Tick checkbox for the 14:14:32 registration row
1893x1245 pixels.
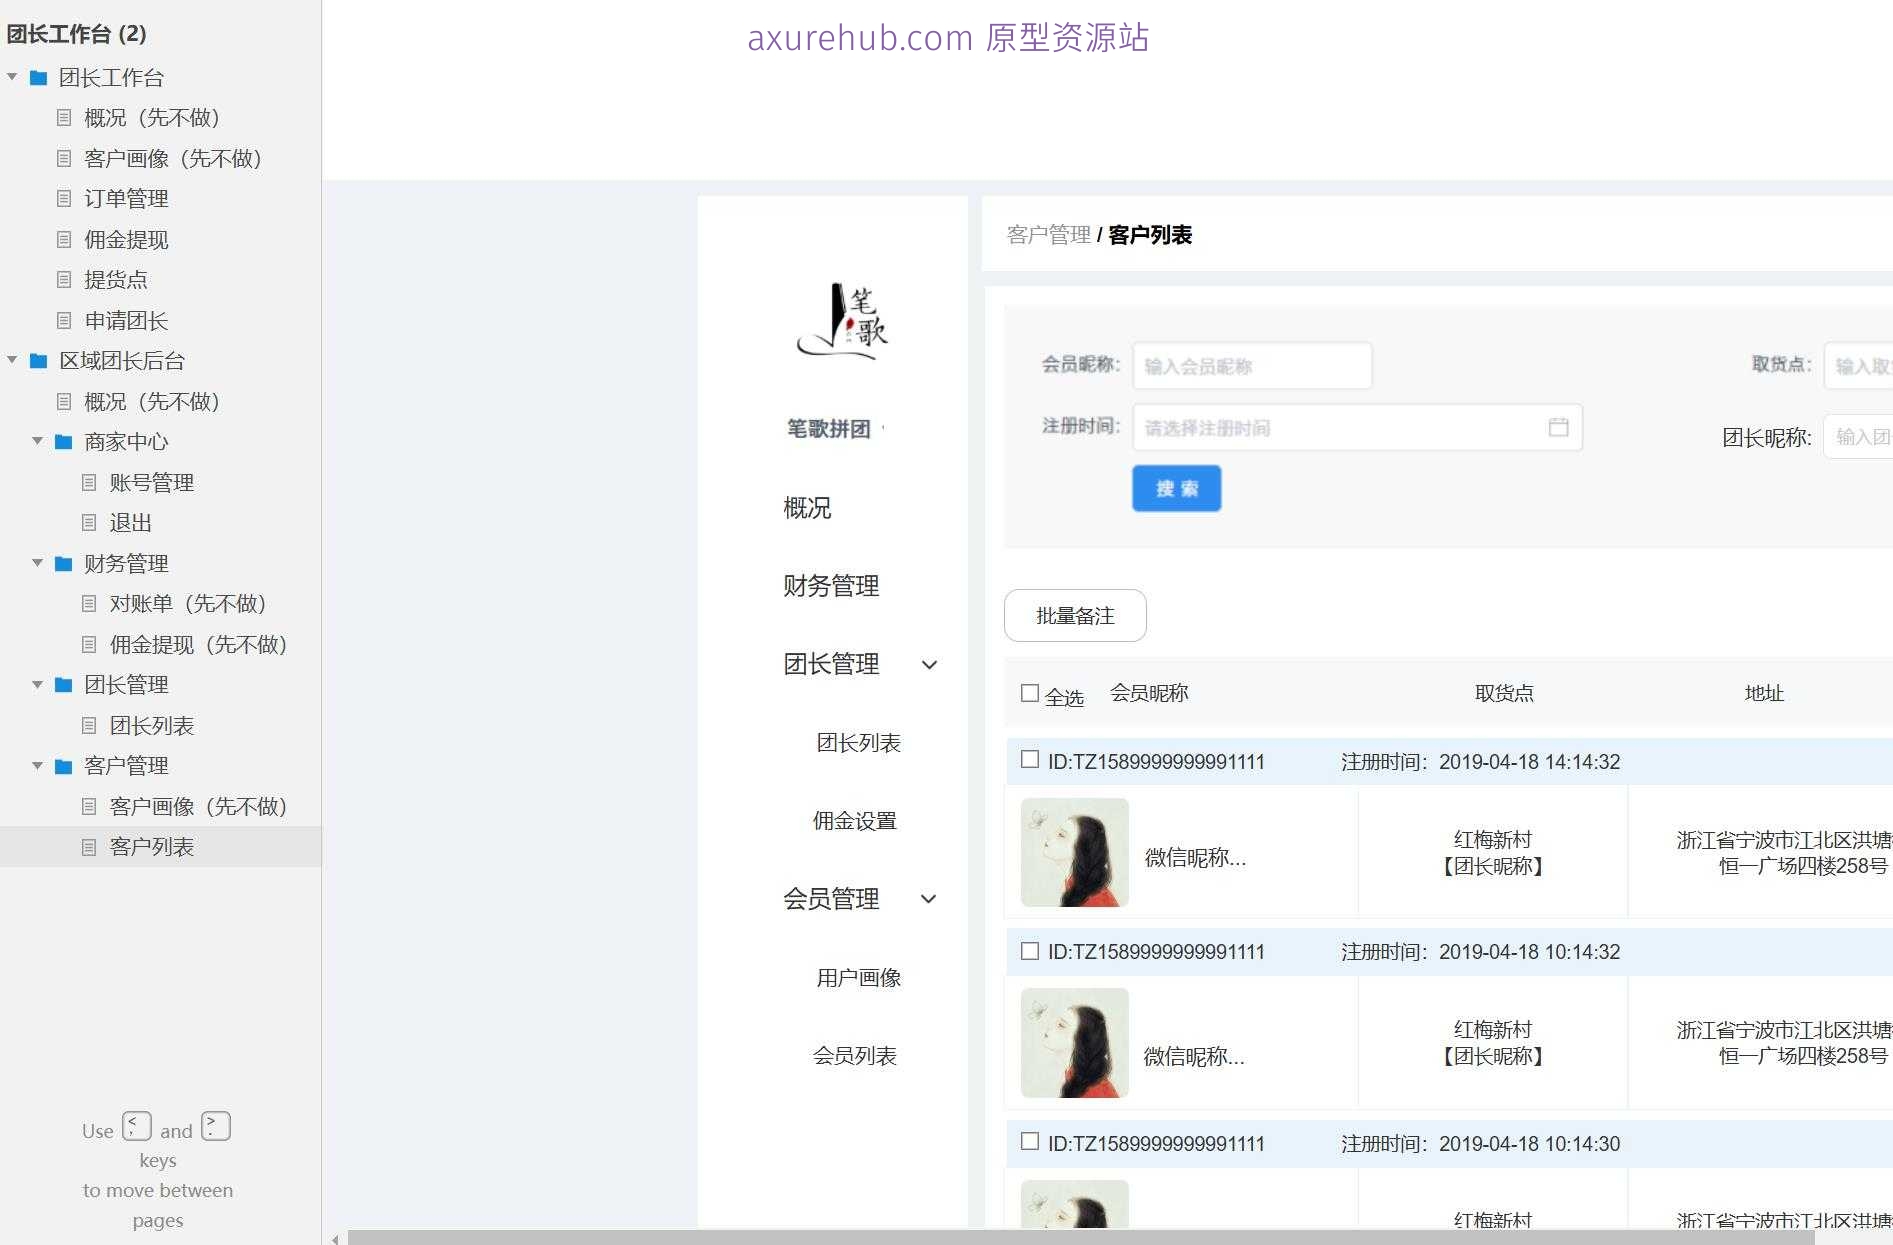click(x=1029, y=760)
